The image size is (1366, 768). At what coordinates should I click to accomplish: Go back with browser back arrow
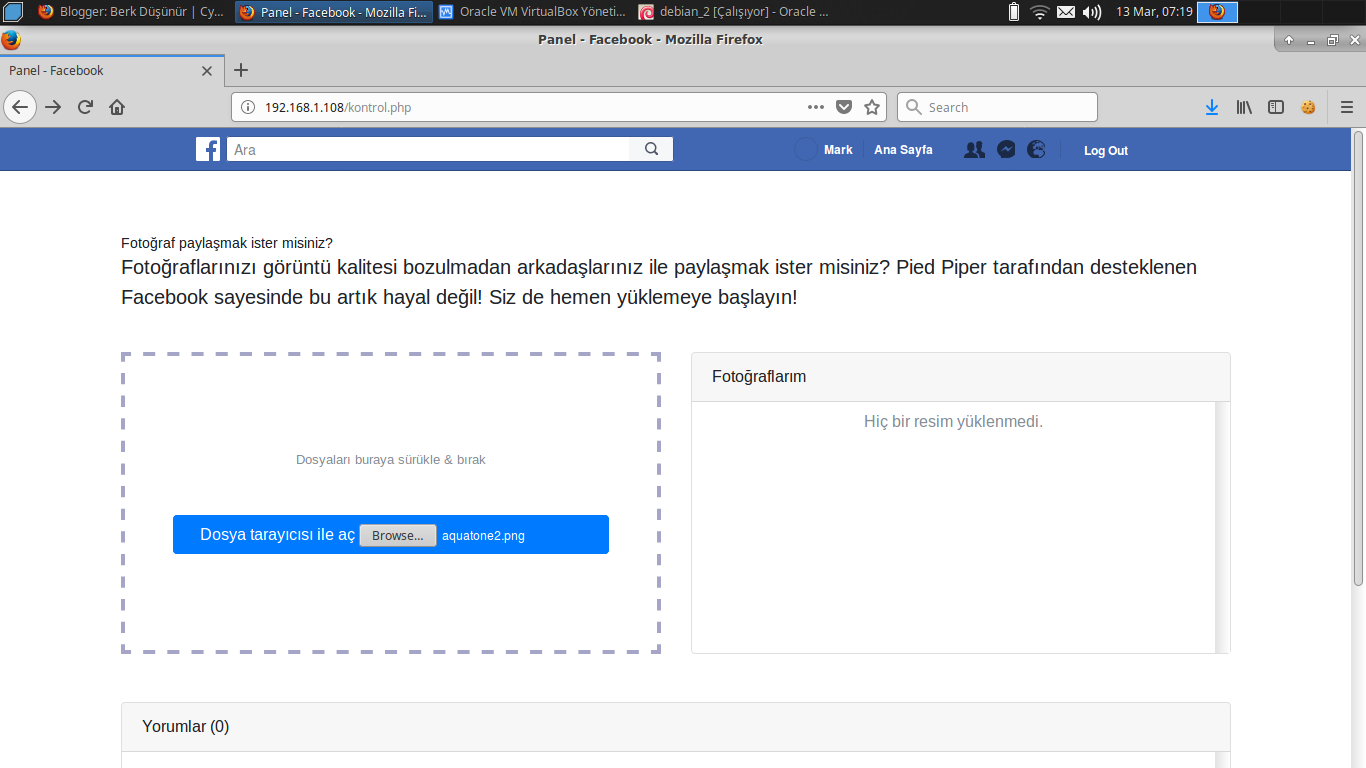tap(20, 107)
